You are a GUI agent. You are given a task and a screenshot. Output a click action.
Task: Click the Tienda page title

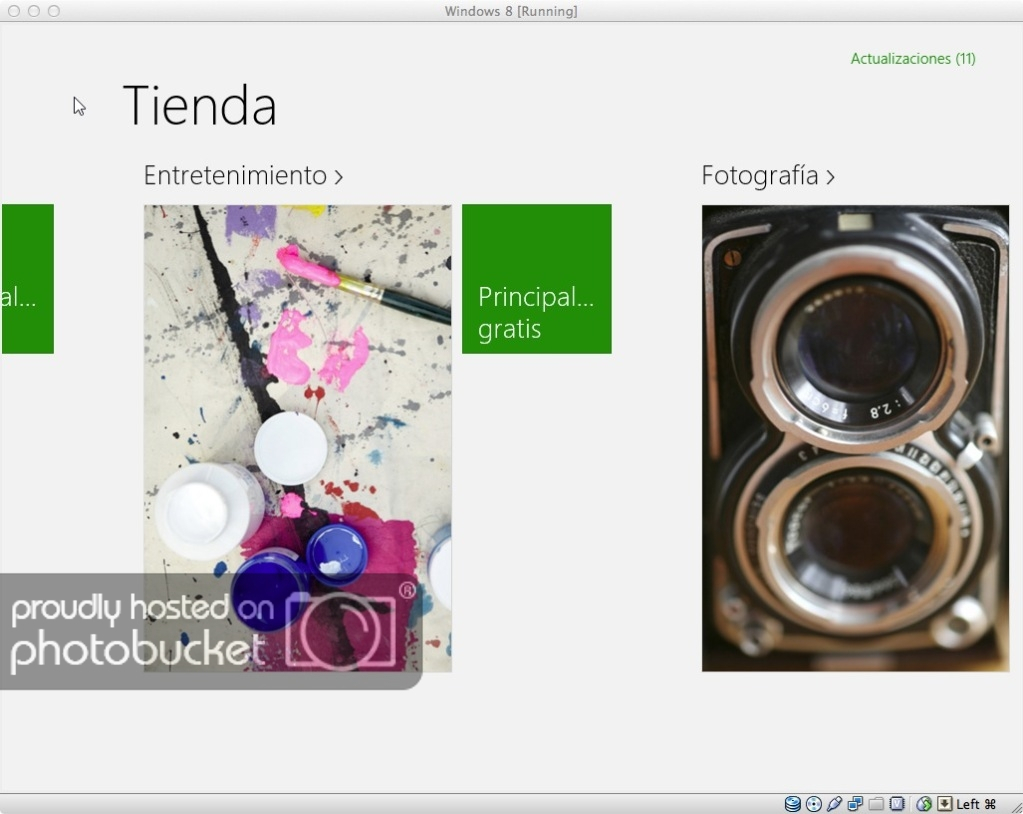click(199, 106)
